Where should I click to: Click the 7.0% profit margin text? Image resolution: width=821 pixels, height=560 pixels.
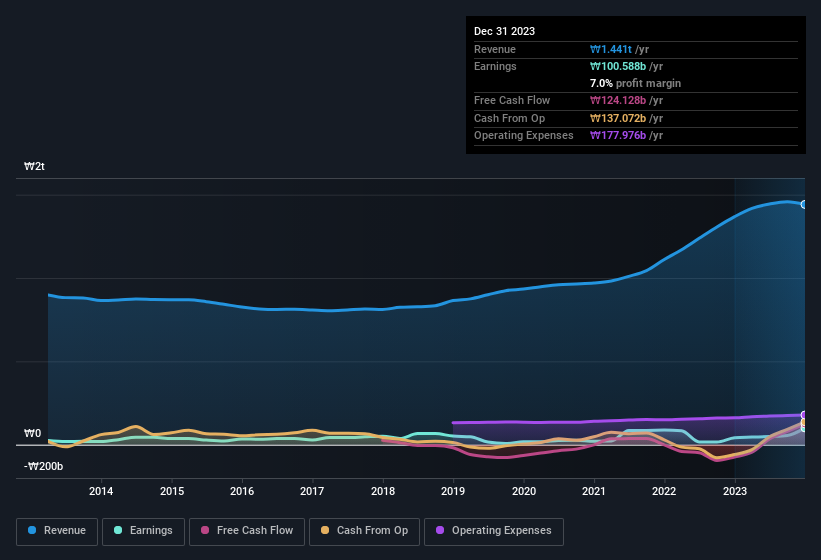coord(635,83)
